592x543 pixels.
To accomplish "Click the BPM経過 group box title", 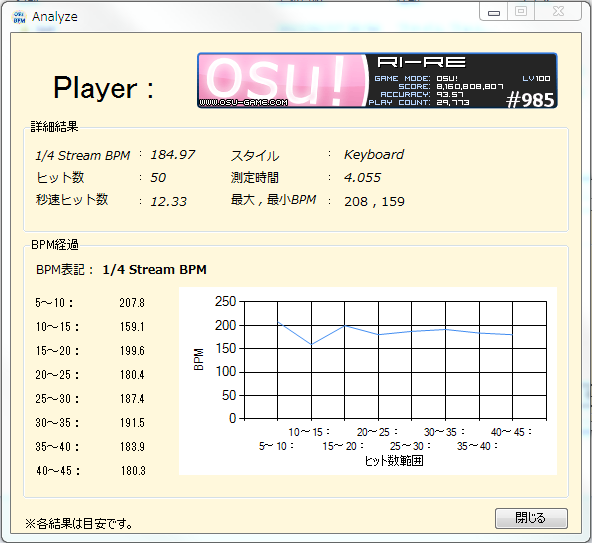I will (55, 245).
